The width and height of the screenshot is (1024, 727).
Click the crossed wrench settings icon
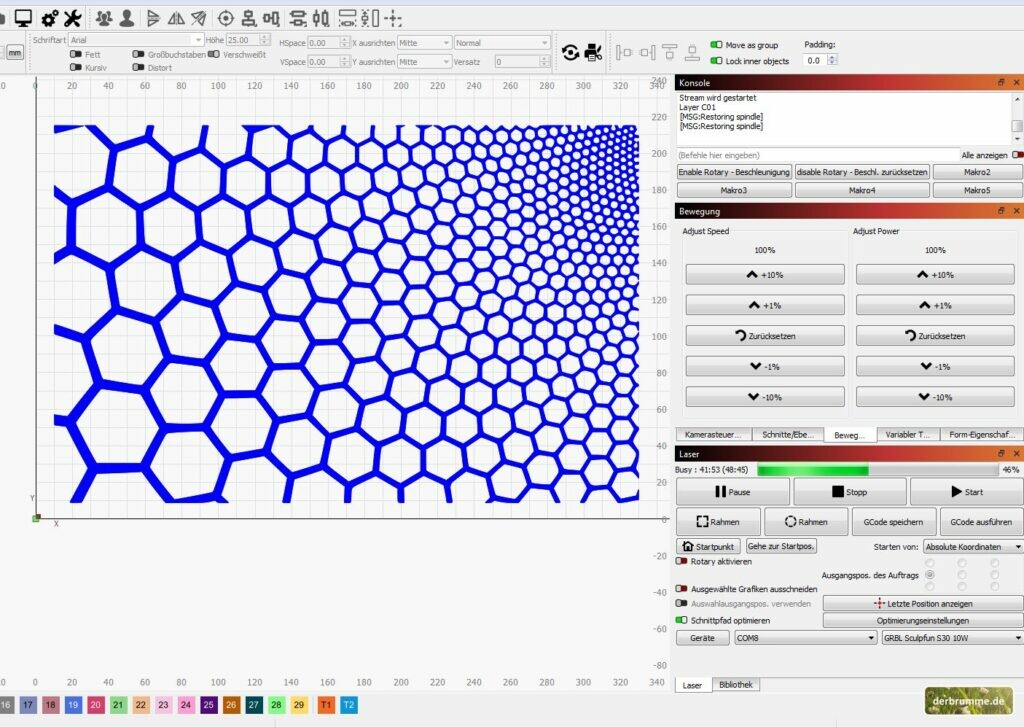73,18
